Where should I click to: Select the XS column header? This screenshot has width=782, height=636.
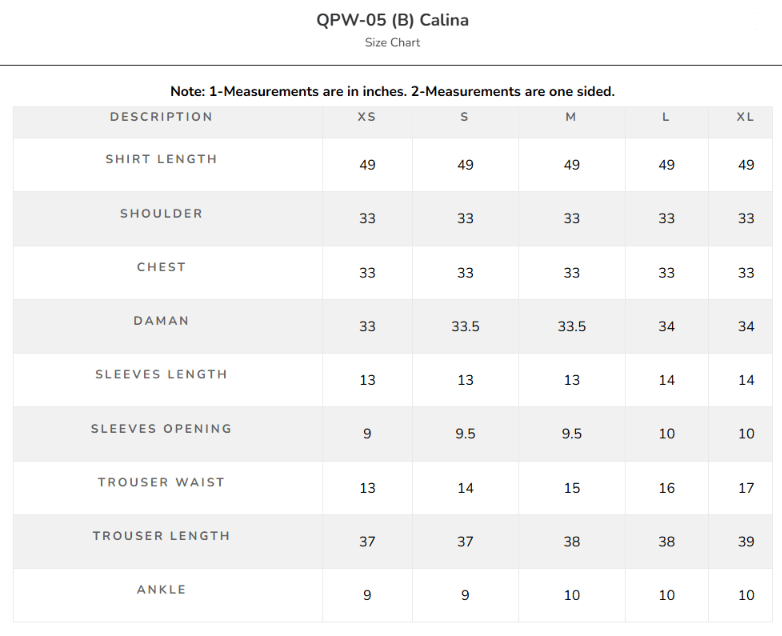[x=367, y=117]
